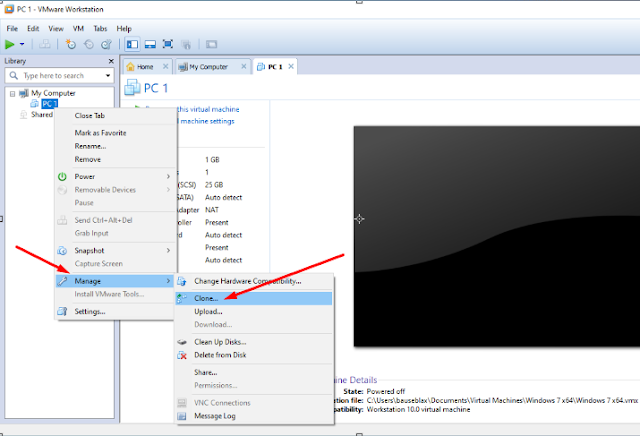640x436 pixels.
Task: Open the Help menu
Action: tap(124, 29)
